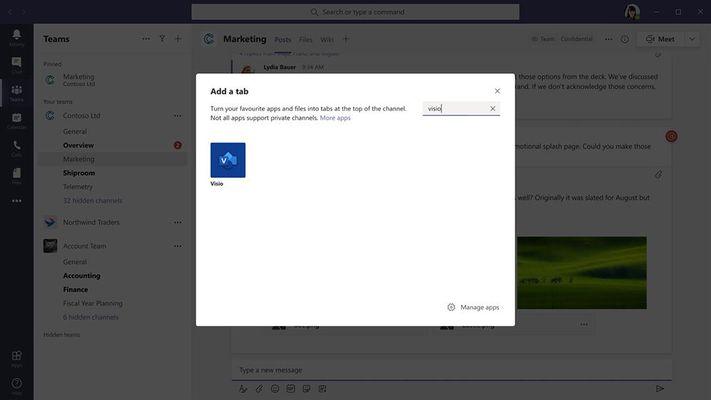Open the Accounting channel
This screenshot has width=711, height=400.
(82, 276)
